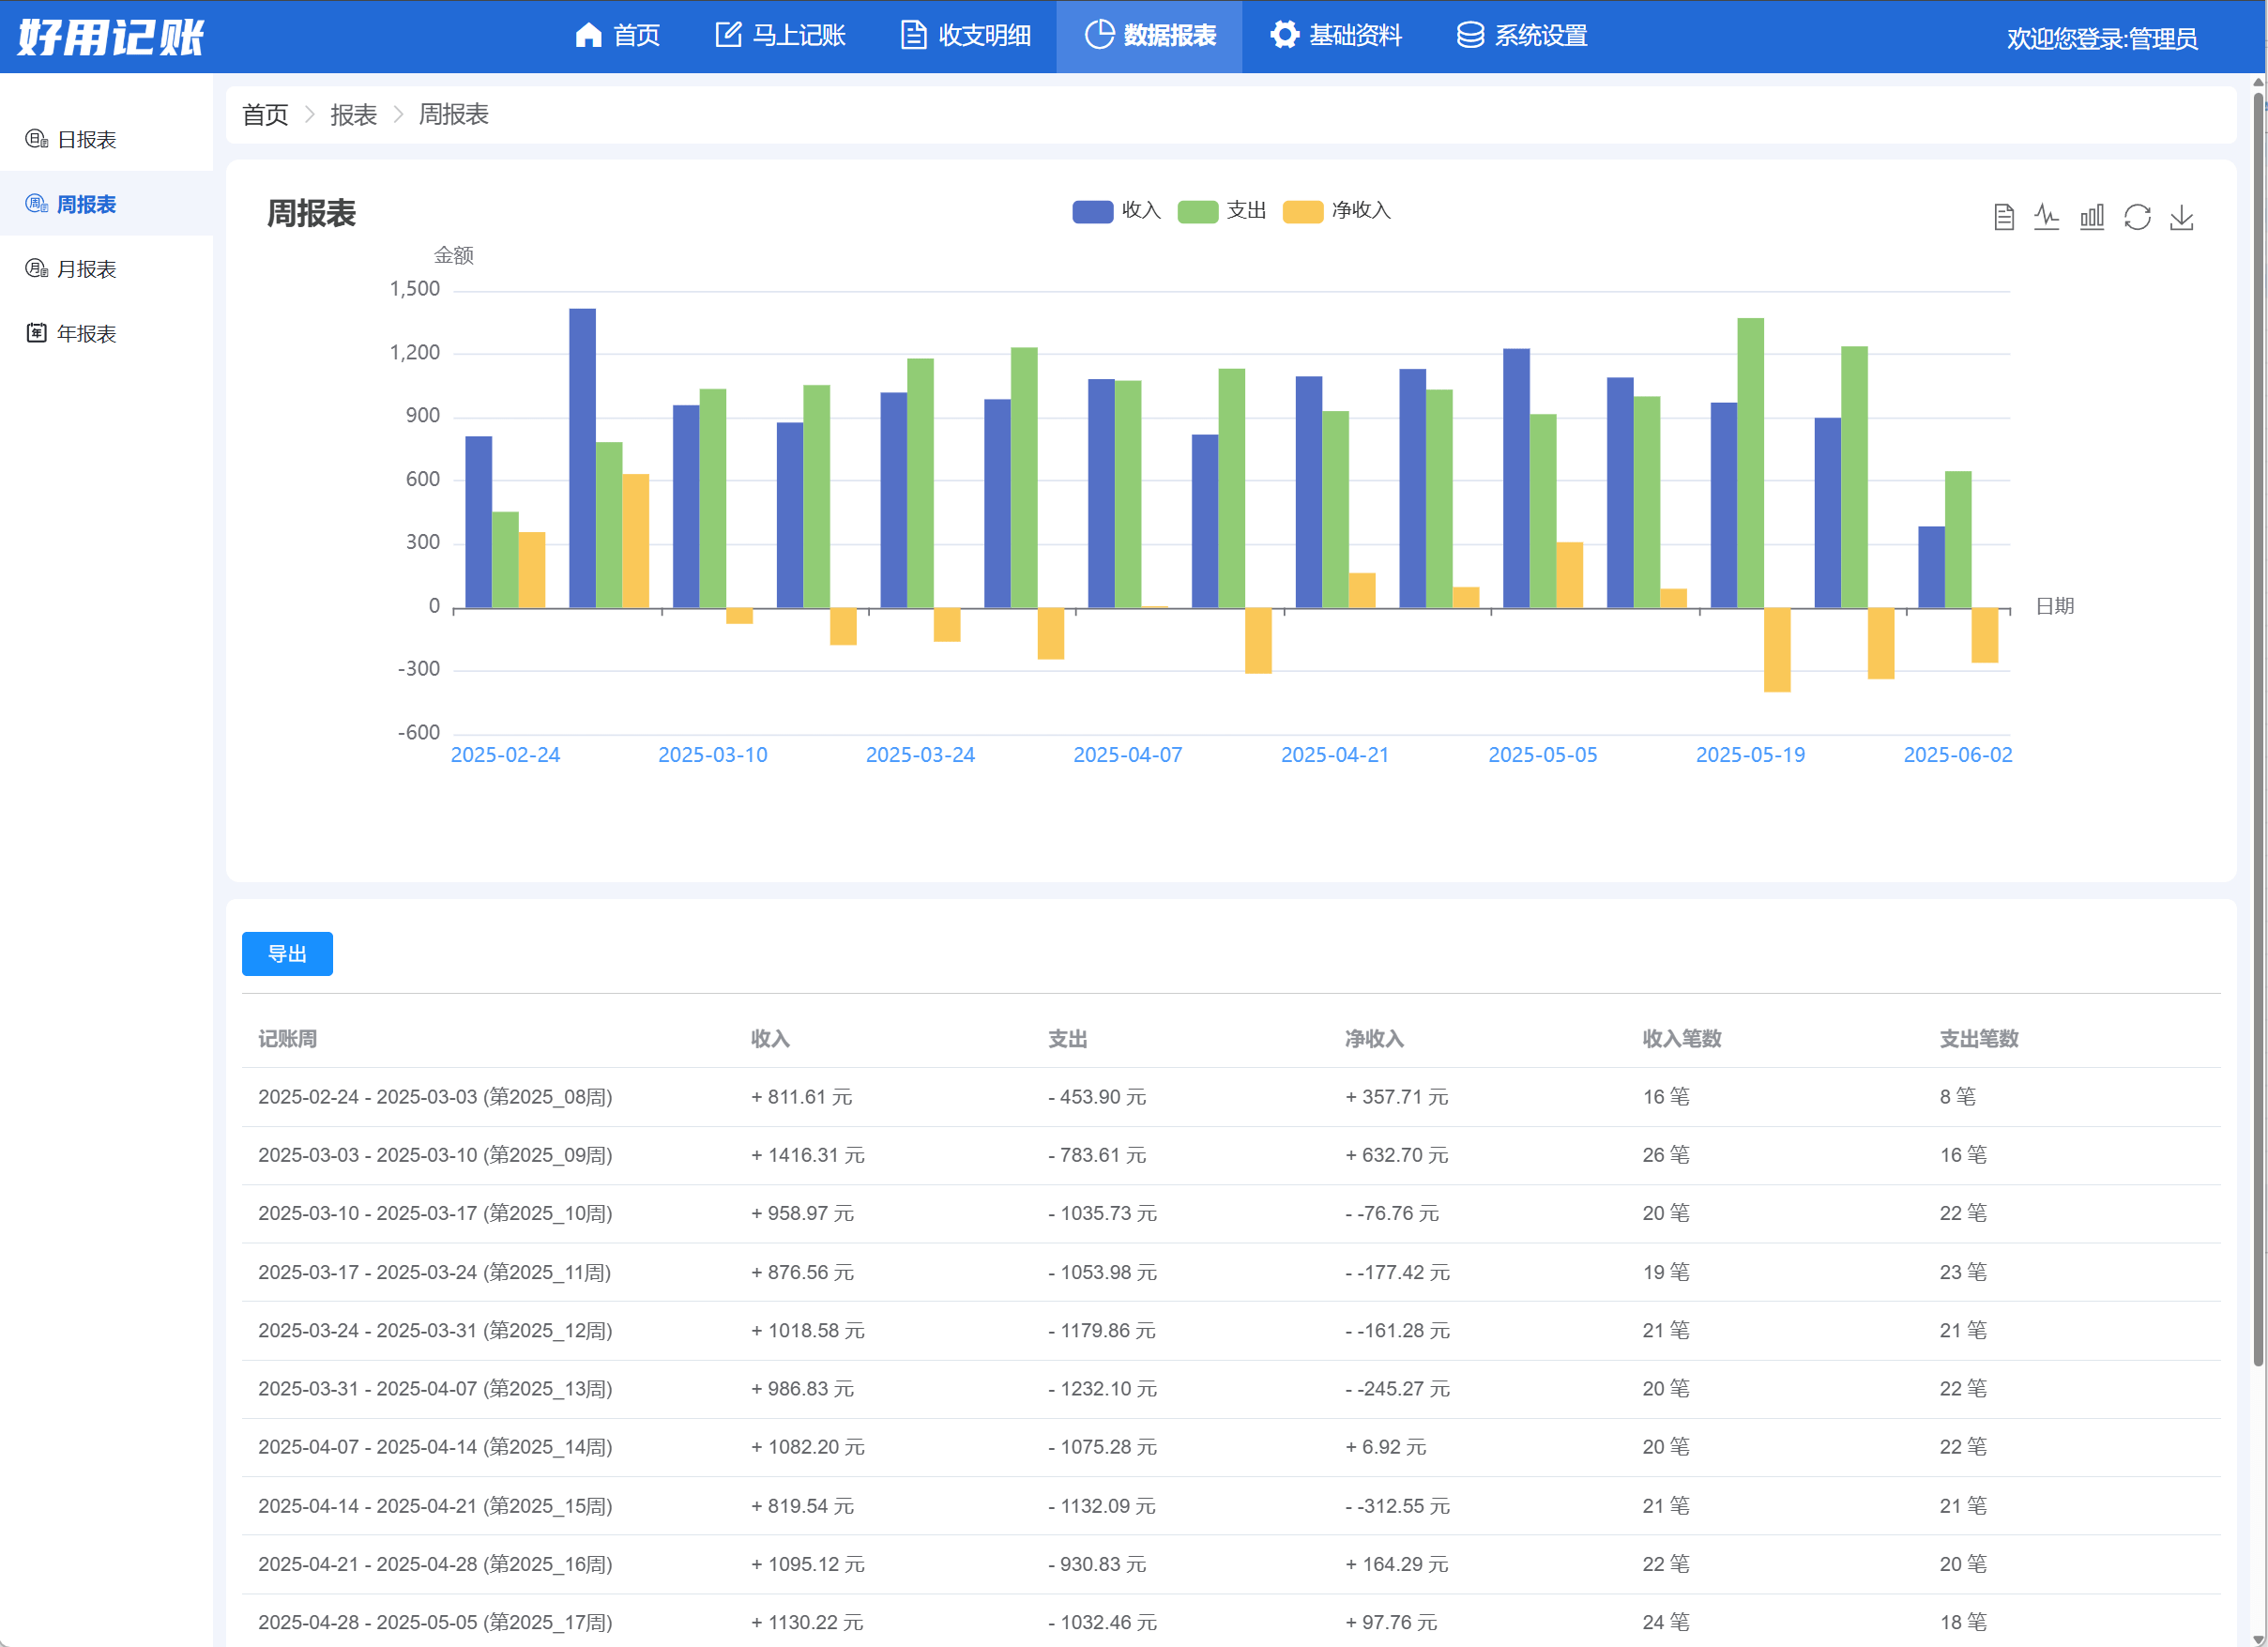
Task: Open the chart data view icon
Action: click(x=2003, y=217)
